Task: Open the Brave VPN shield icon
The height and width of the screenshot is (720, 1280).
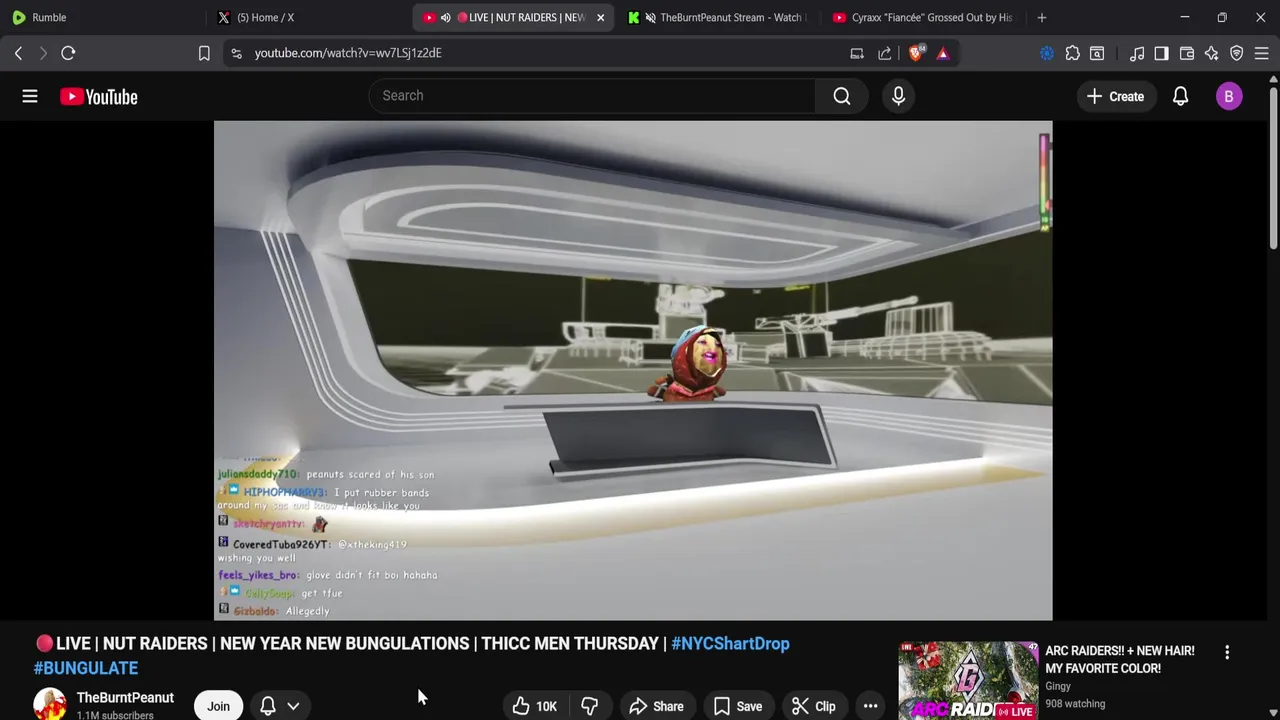Action: click(x=1237, y=53)
